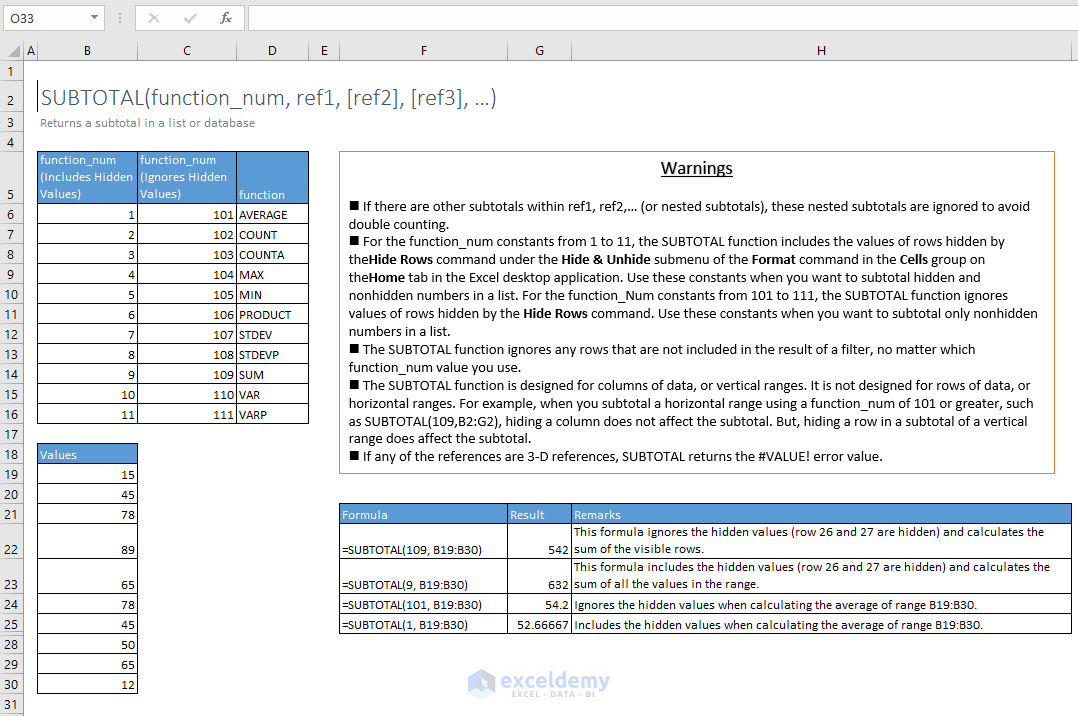Select result cell 542

click(x=540, y=541)
